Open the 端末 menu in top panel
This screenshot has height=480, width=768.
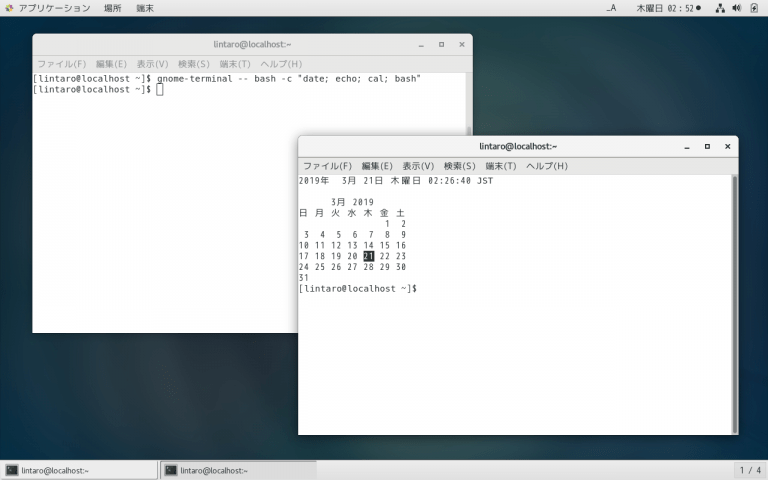(145, 8)
